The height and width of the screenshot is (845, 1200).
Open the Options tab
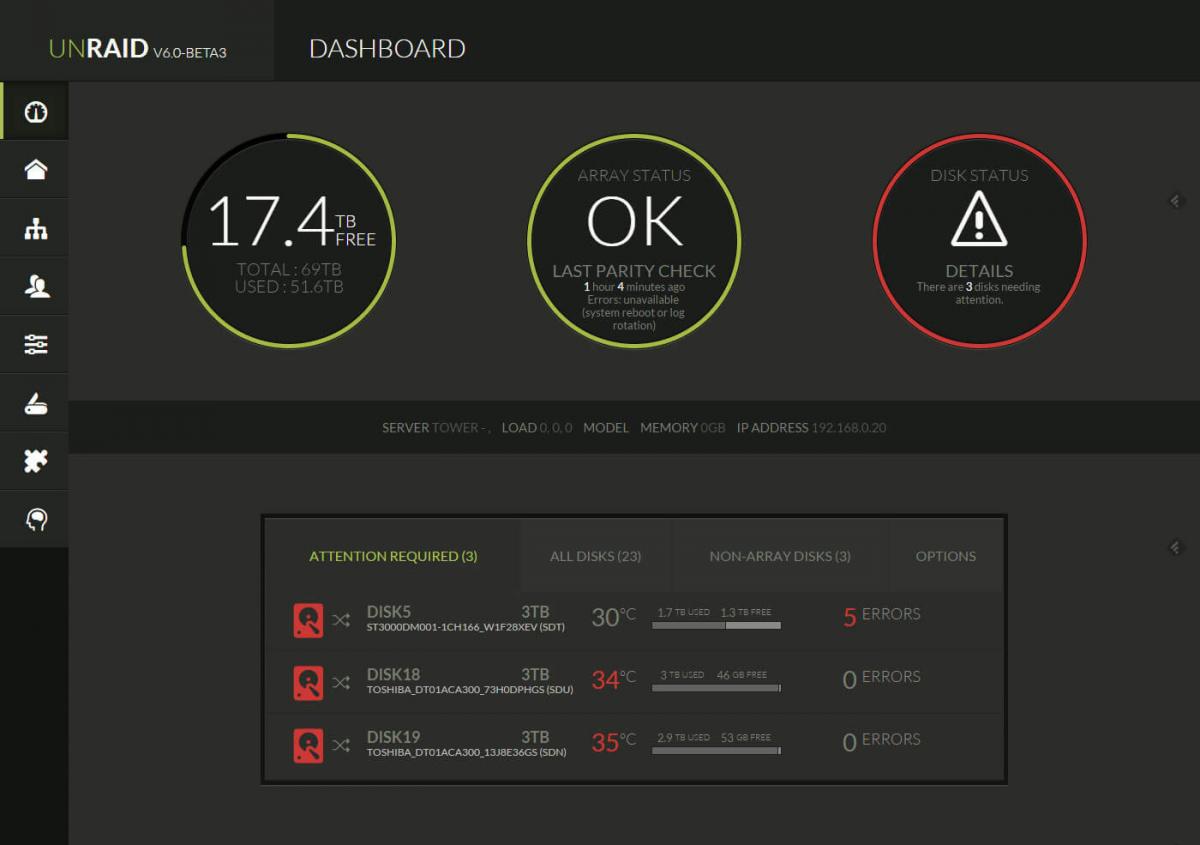(946, 556)
